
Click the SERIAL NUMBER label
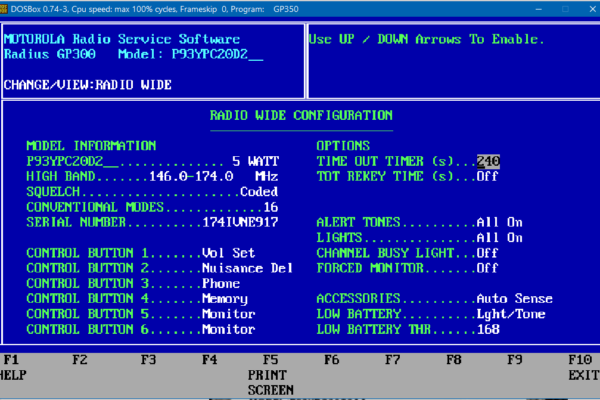[76, 222]
